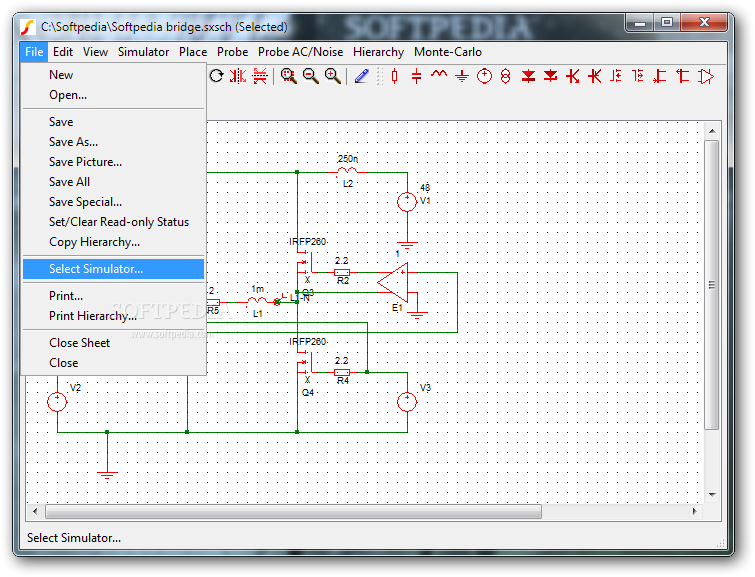Screen dimensions: 755x577
Task: Click the Zoom In magnifier icon
Action: pyautogui.click(x=333, y=76)
